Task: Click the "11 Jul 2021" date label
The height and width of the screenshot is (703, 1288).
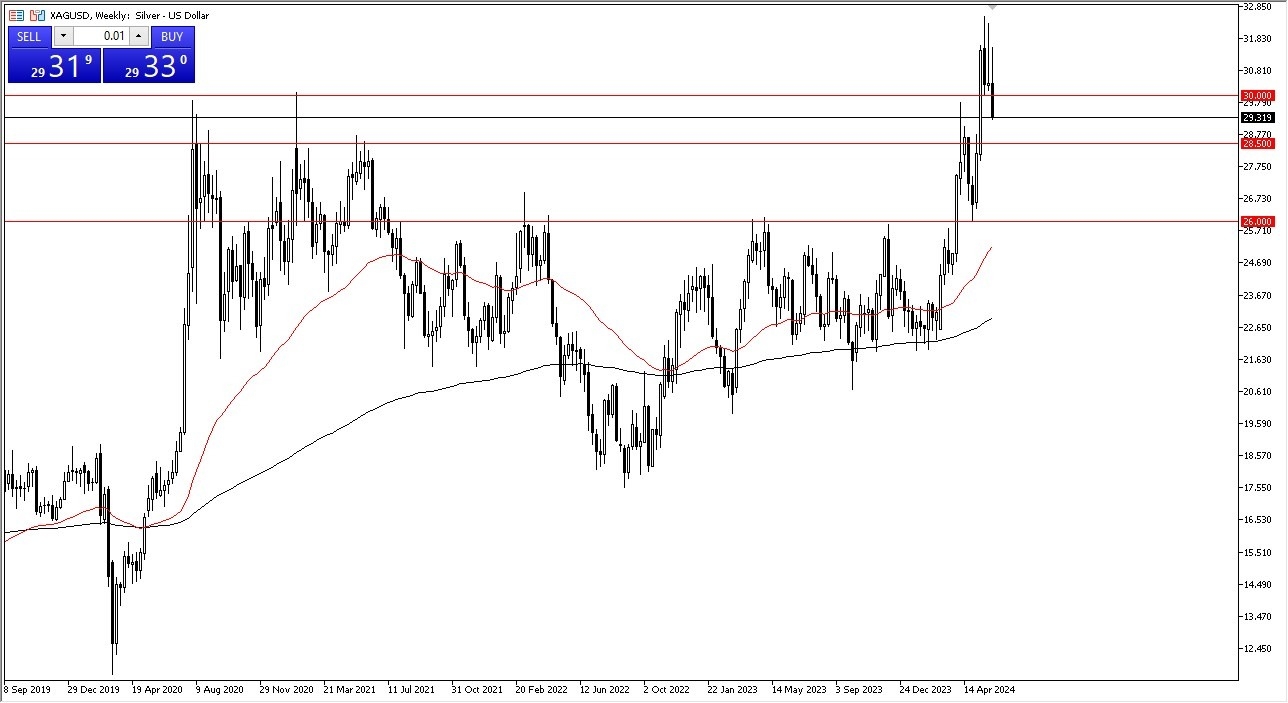Action: click(x=412, y=689)
